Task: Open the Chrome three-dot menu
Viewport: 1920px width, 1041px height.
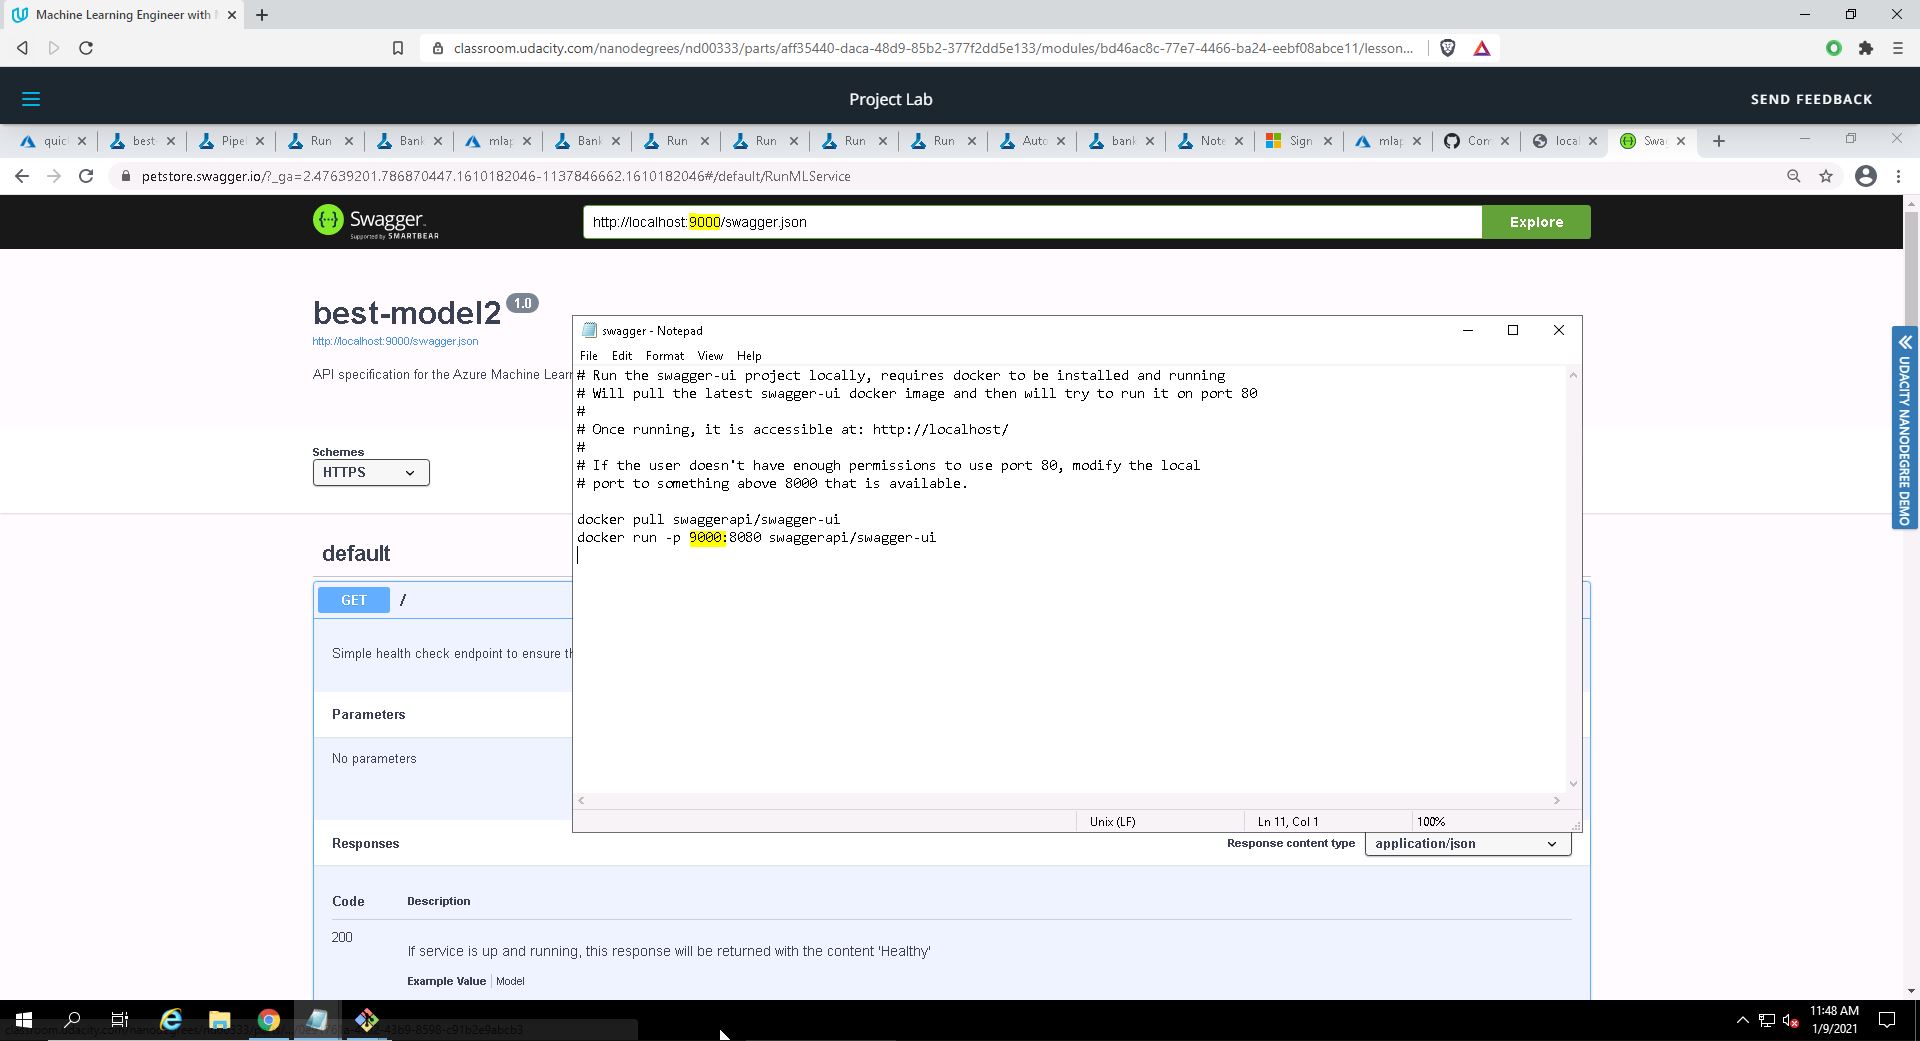Action: 1898,176
